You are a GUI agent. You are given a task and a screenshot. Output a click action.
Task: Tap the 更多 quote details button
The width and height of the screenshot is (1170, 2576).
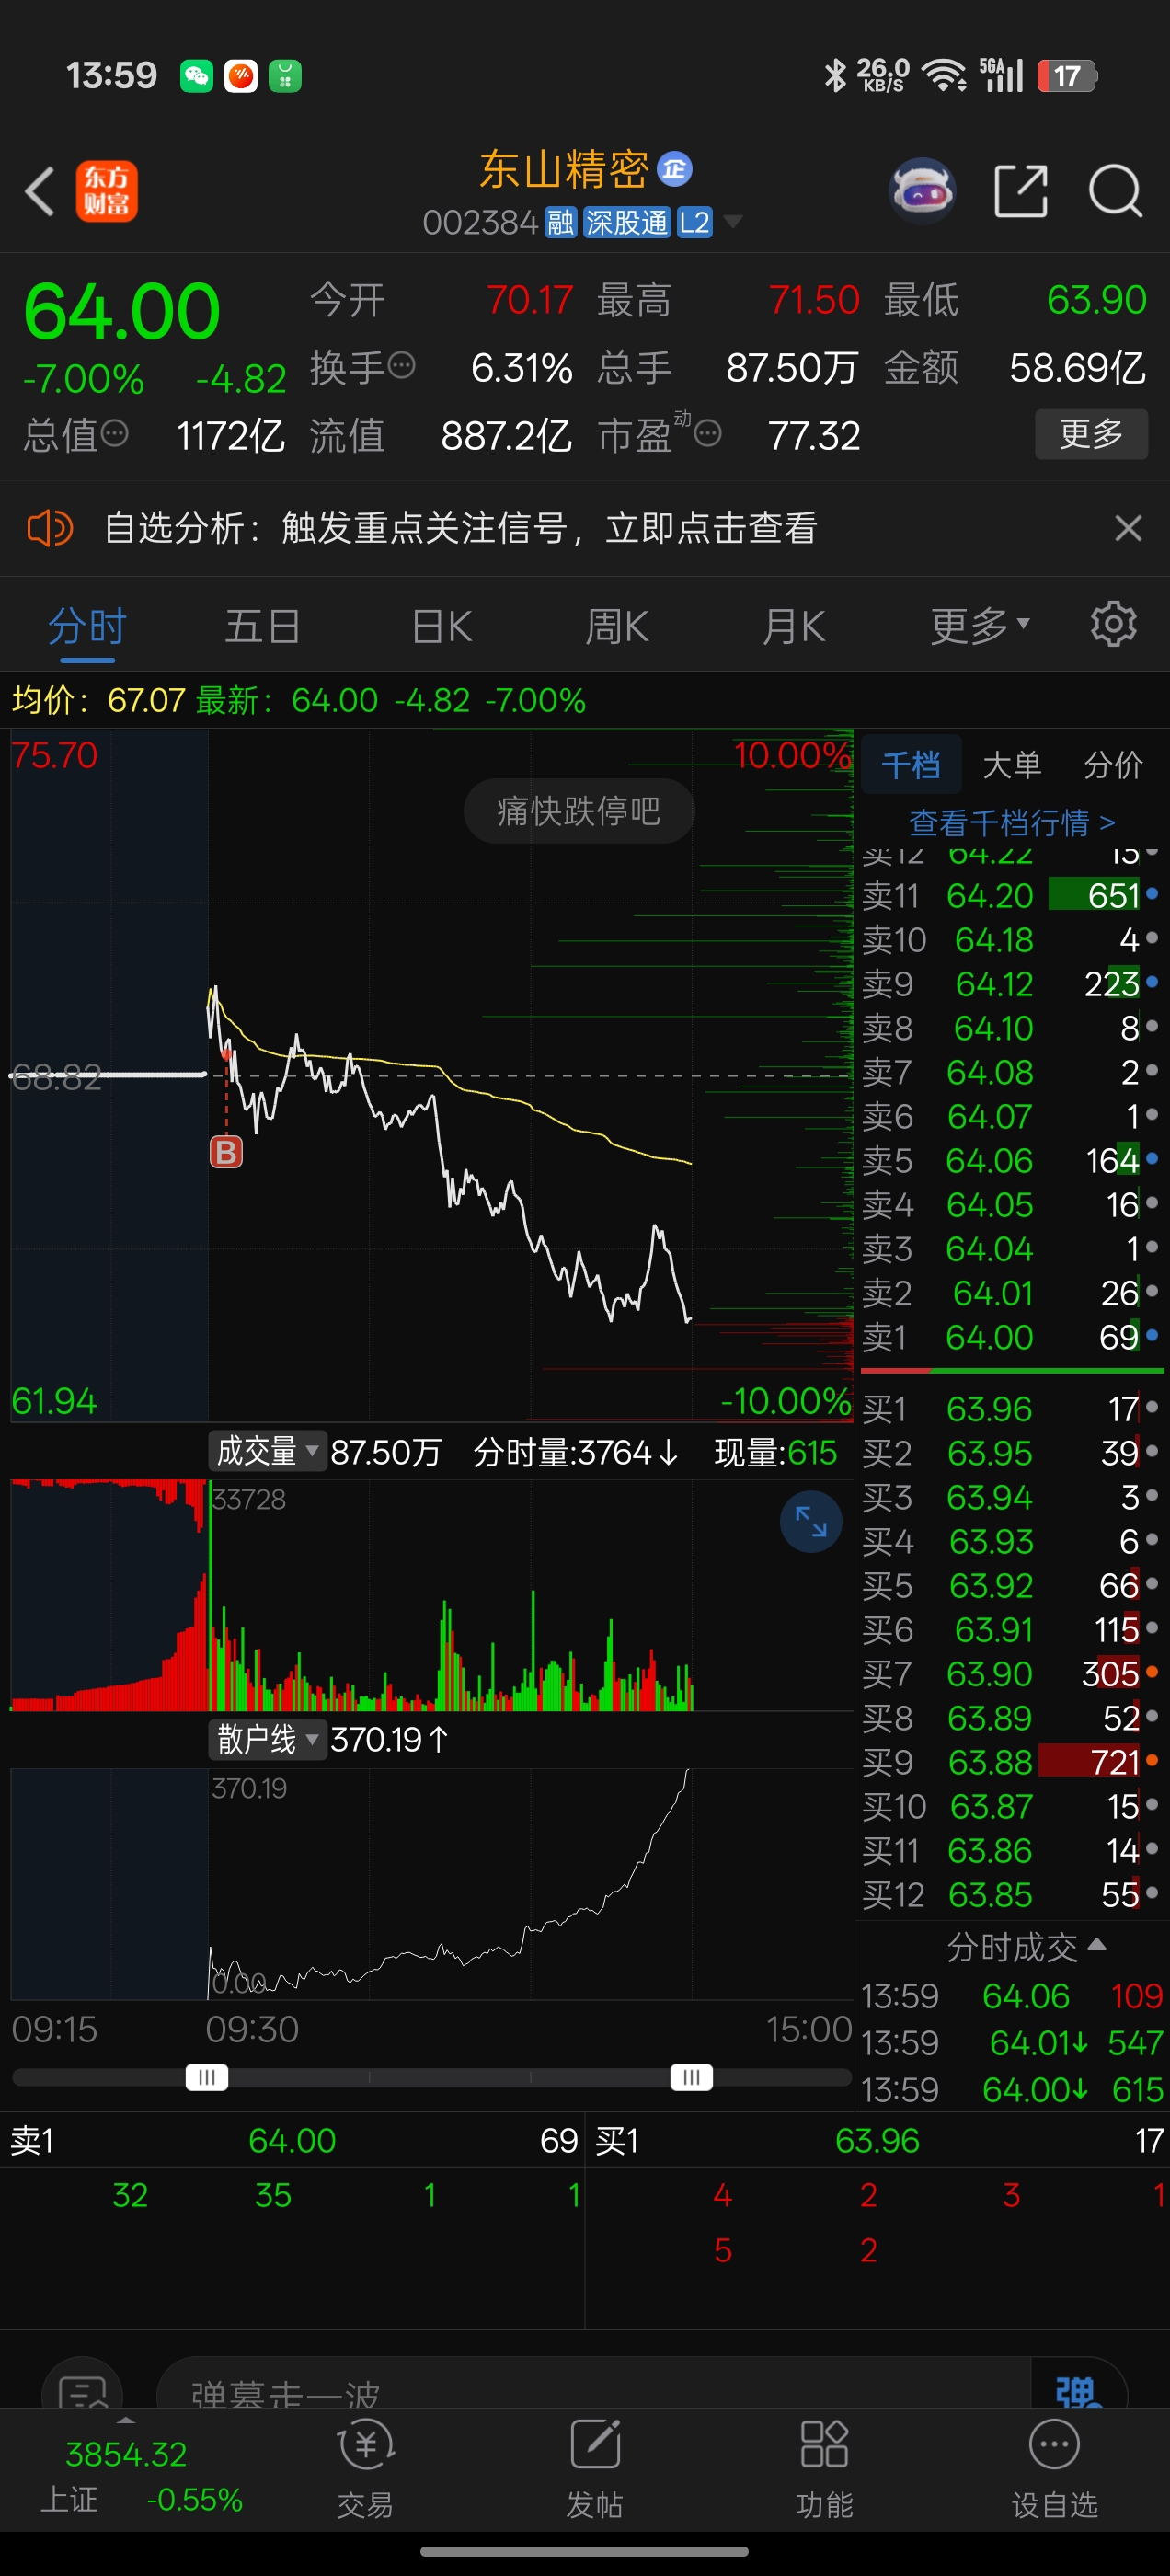[1091, 434]
